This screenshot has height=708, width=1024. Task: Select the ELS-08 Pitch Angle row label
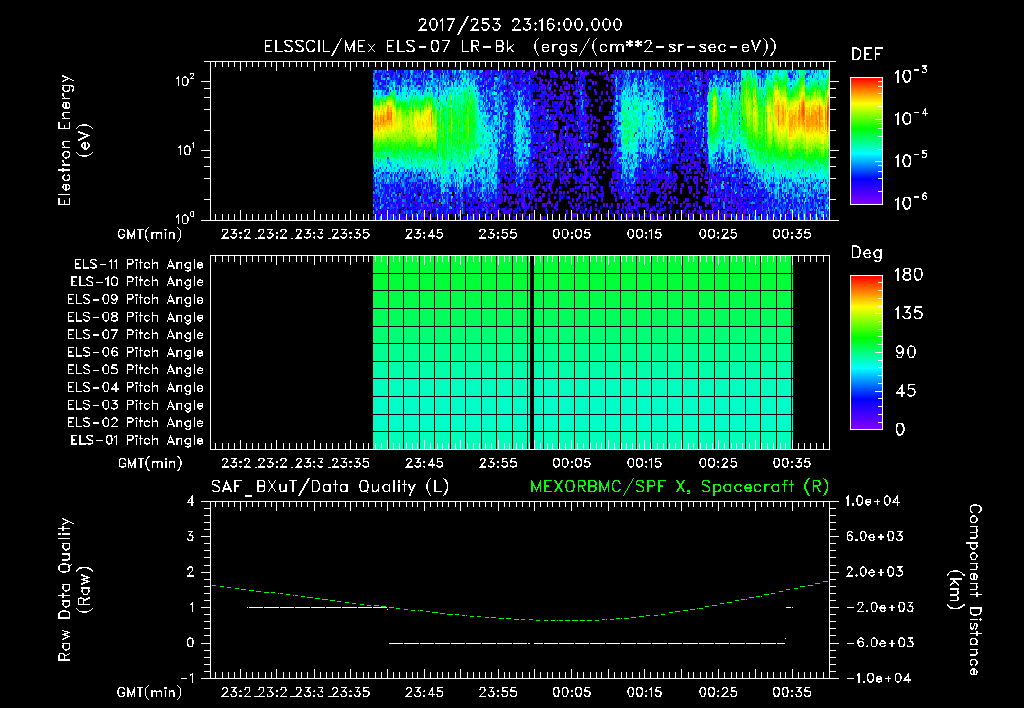coord(136,317)
